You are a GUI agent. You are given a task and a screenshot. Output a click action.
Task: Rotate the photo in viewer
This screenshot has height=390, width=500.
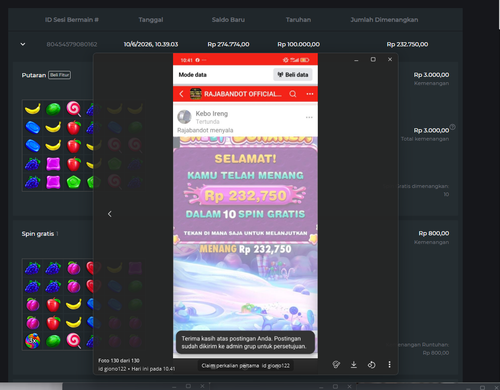click(x=371, y=365)
